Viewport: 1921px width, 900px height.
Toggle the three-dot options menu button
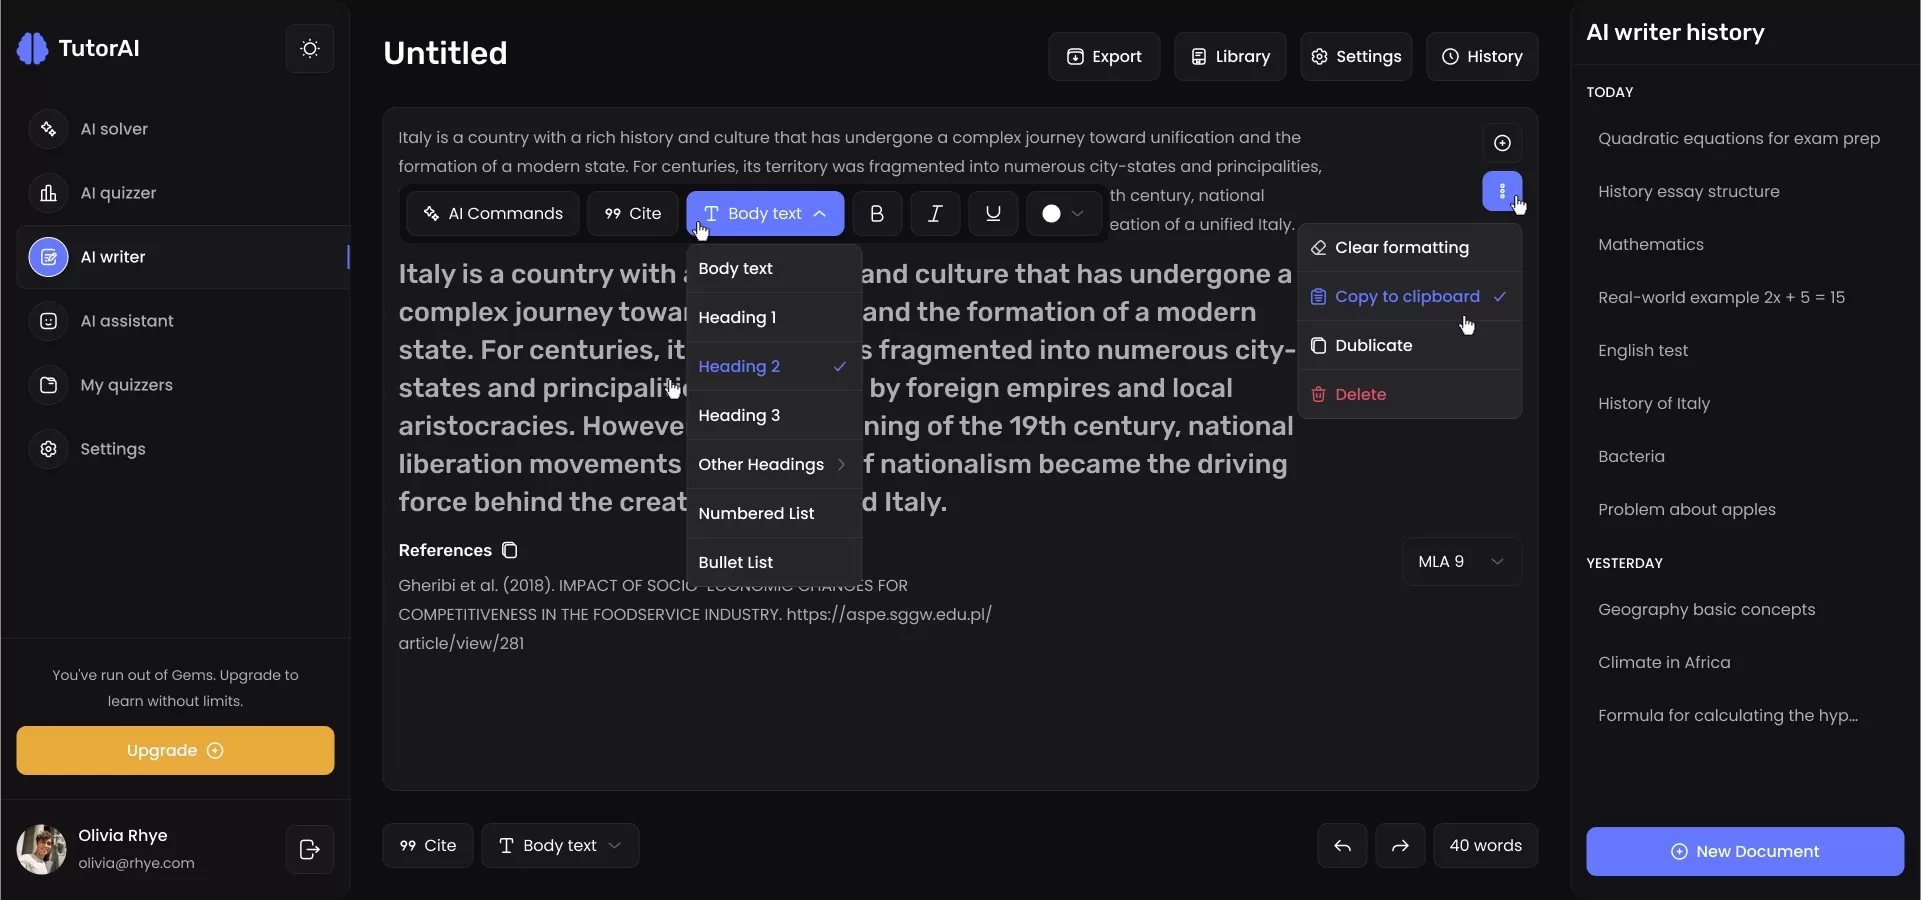pyautogui.click(x=1501, y=191)
